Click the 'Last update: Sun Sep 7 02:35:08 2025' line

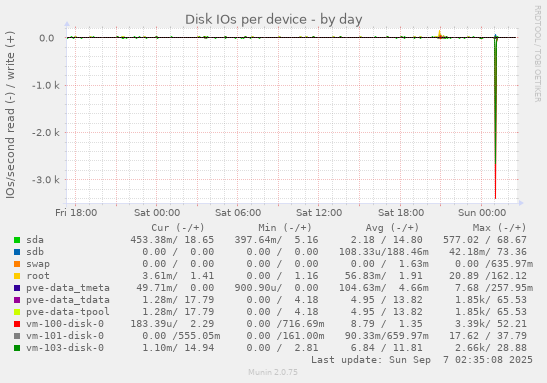[422, 360]
